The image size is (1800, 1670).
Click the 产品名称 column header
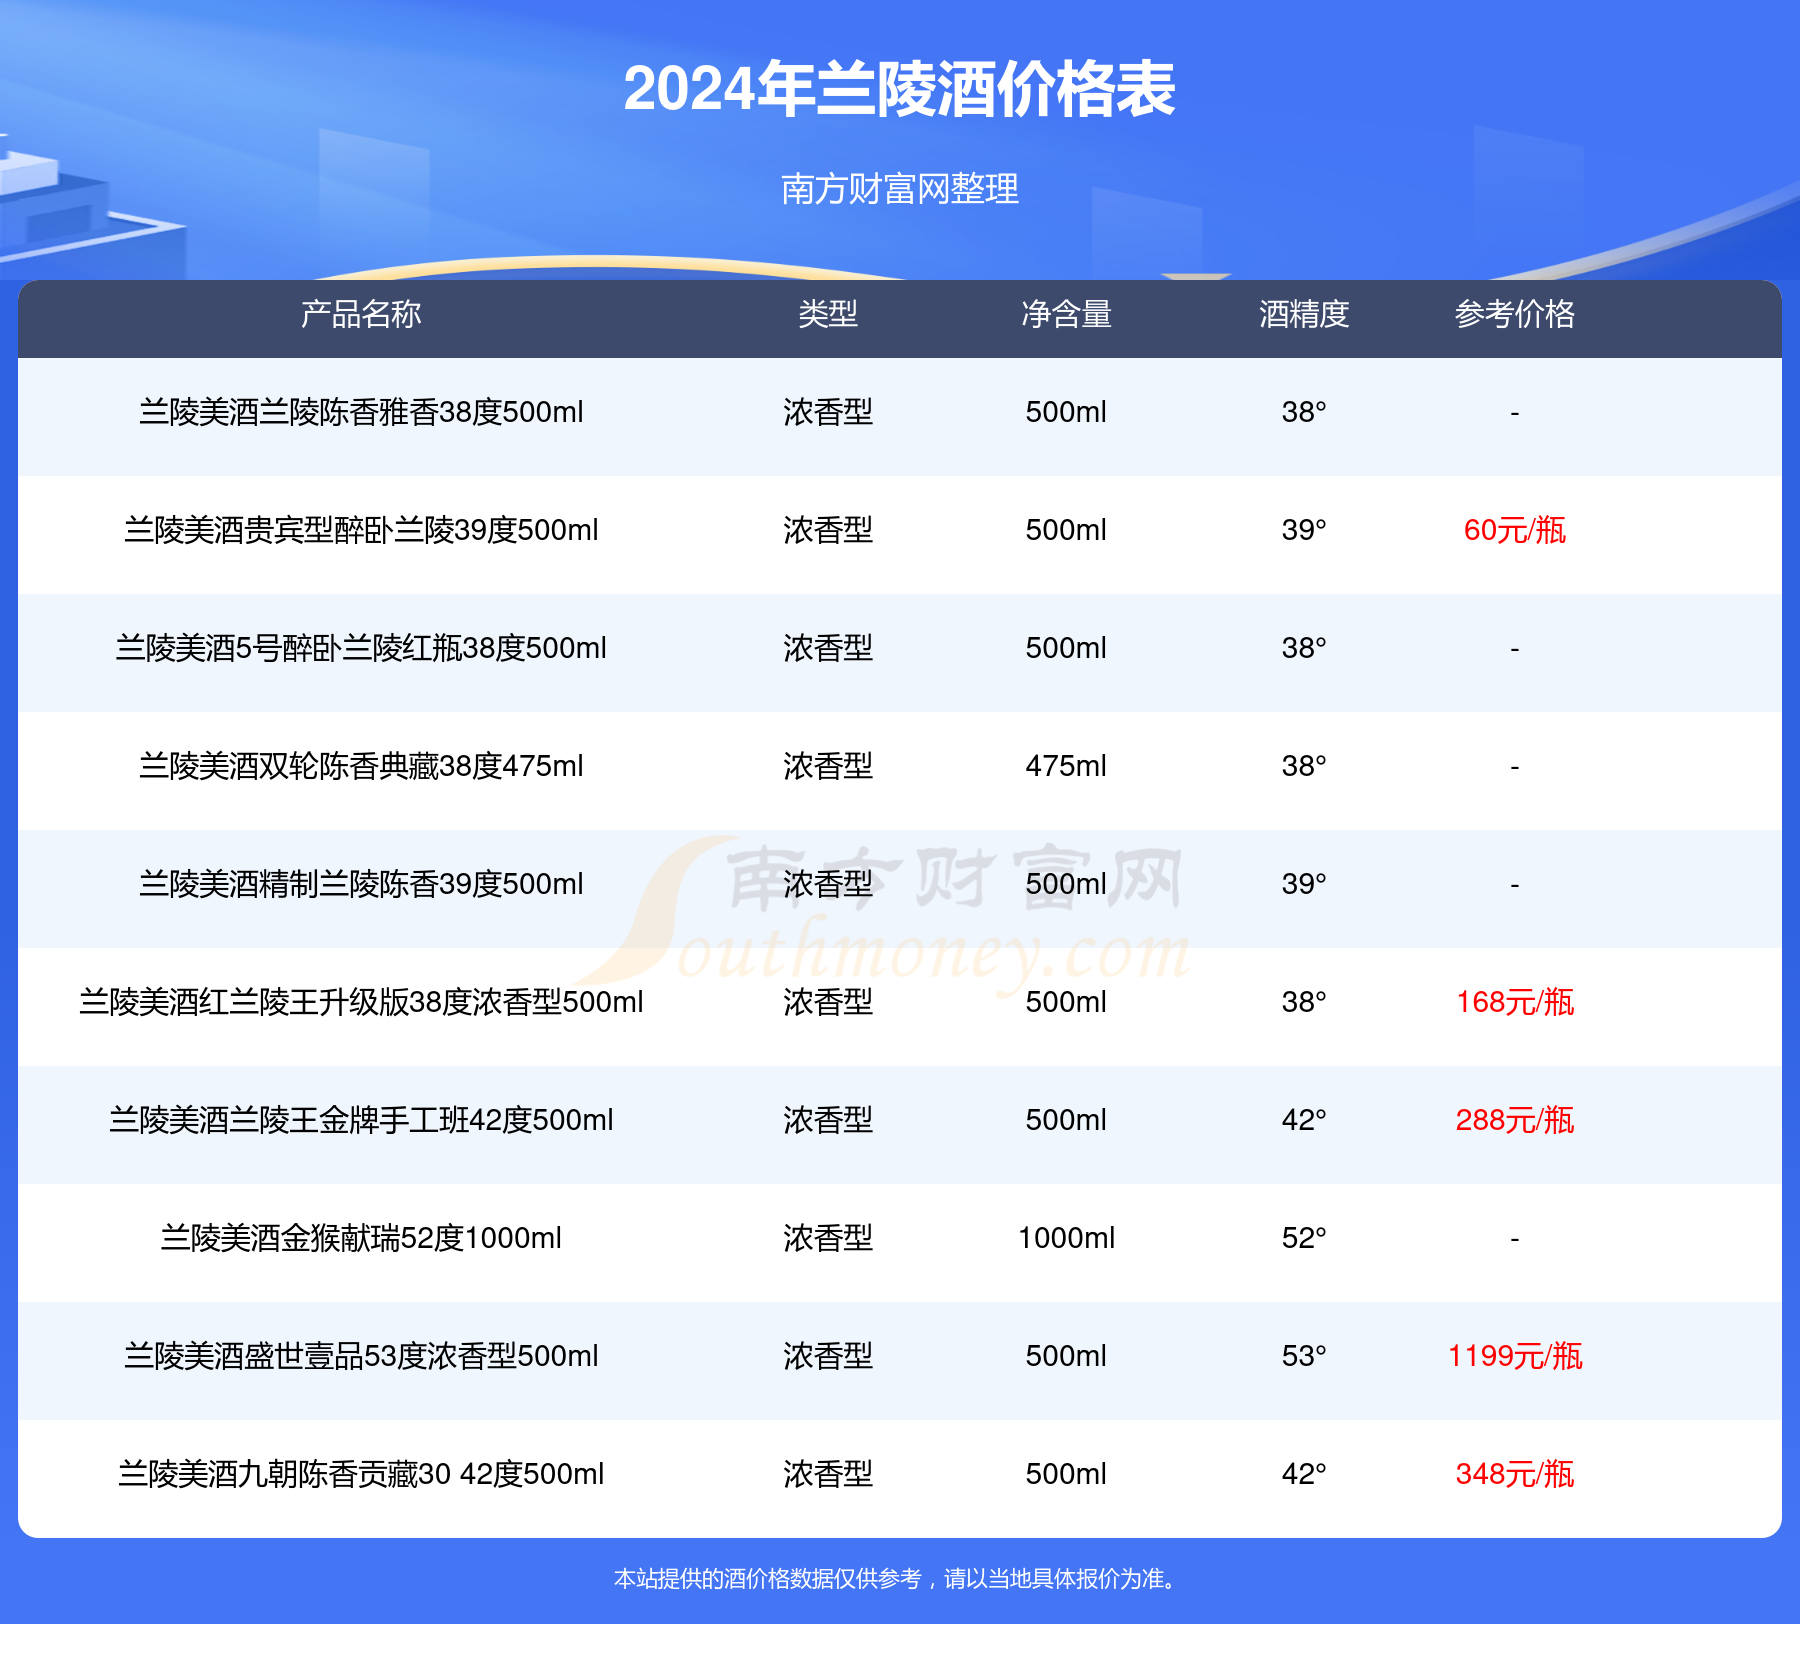pos(361,314)
